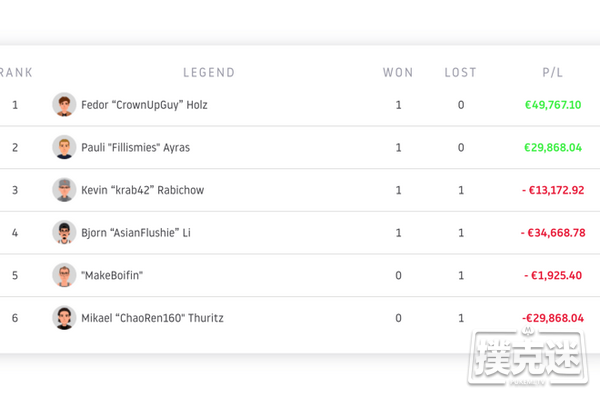The image size is (600, 398).
Task: Open Pauli "Fillismies" Ayras name link
Action: (135, 147)
